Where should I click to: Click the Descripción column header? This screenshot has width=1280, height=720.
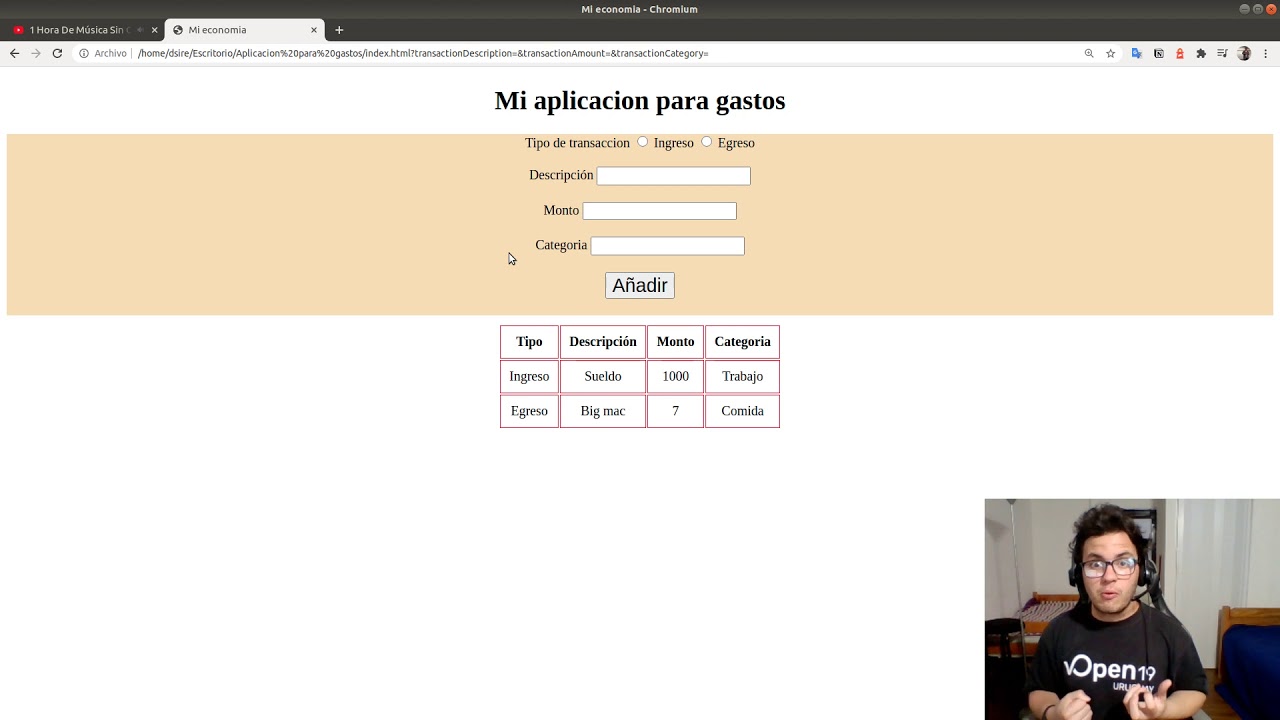[x=603, y=342]
